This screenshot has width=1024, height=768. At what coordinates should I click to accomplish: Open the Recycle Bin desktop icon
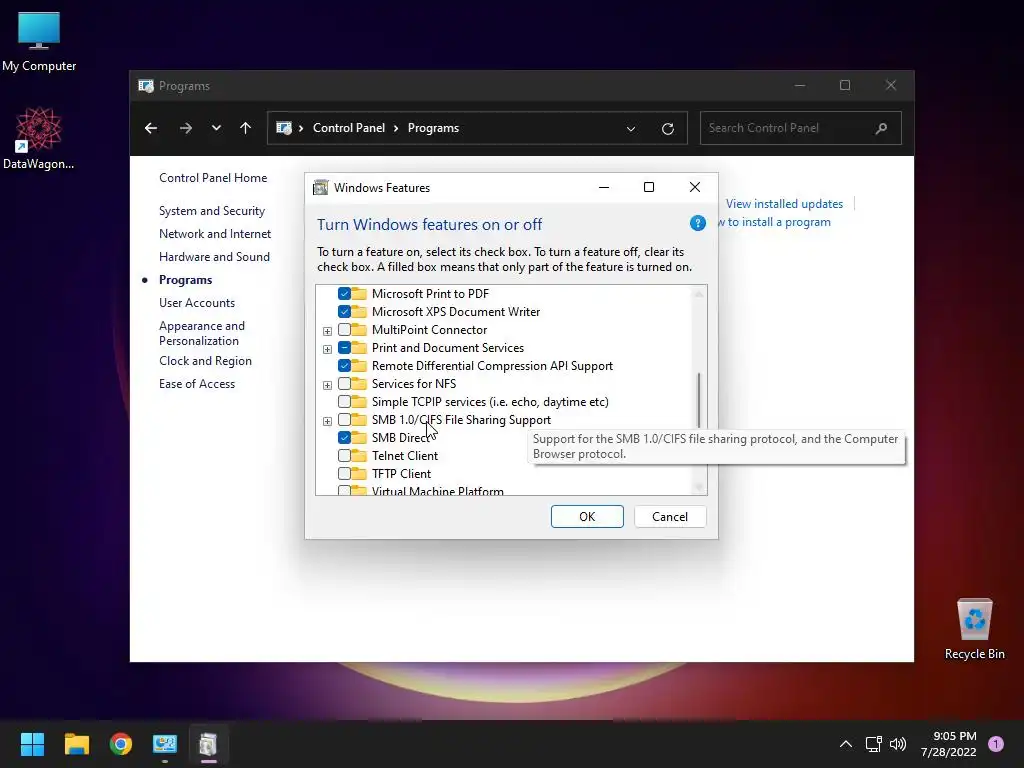(974, 629)
